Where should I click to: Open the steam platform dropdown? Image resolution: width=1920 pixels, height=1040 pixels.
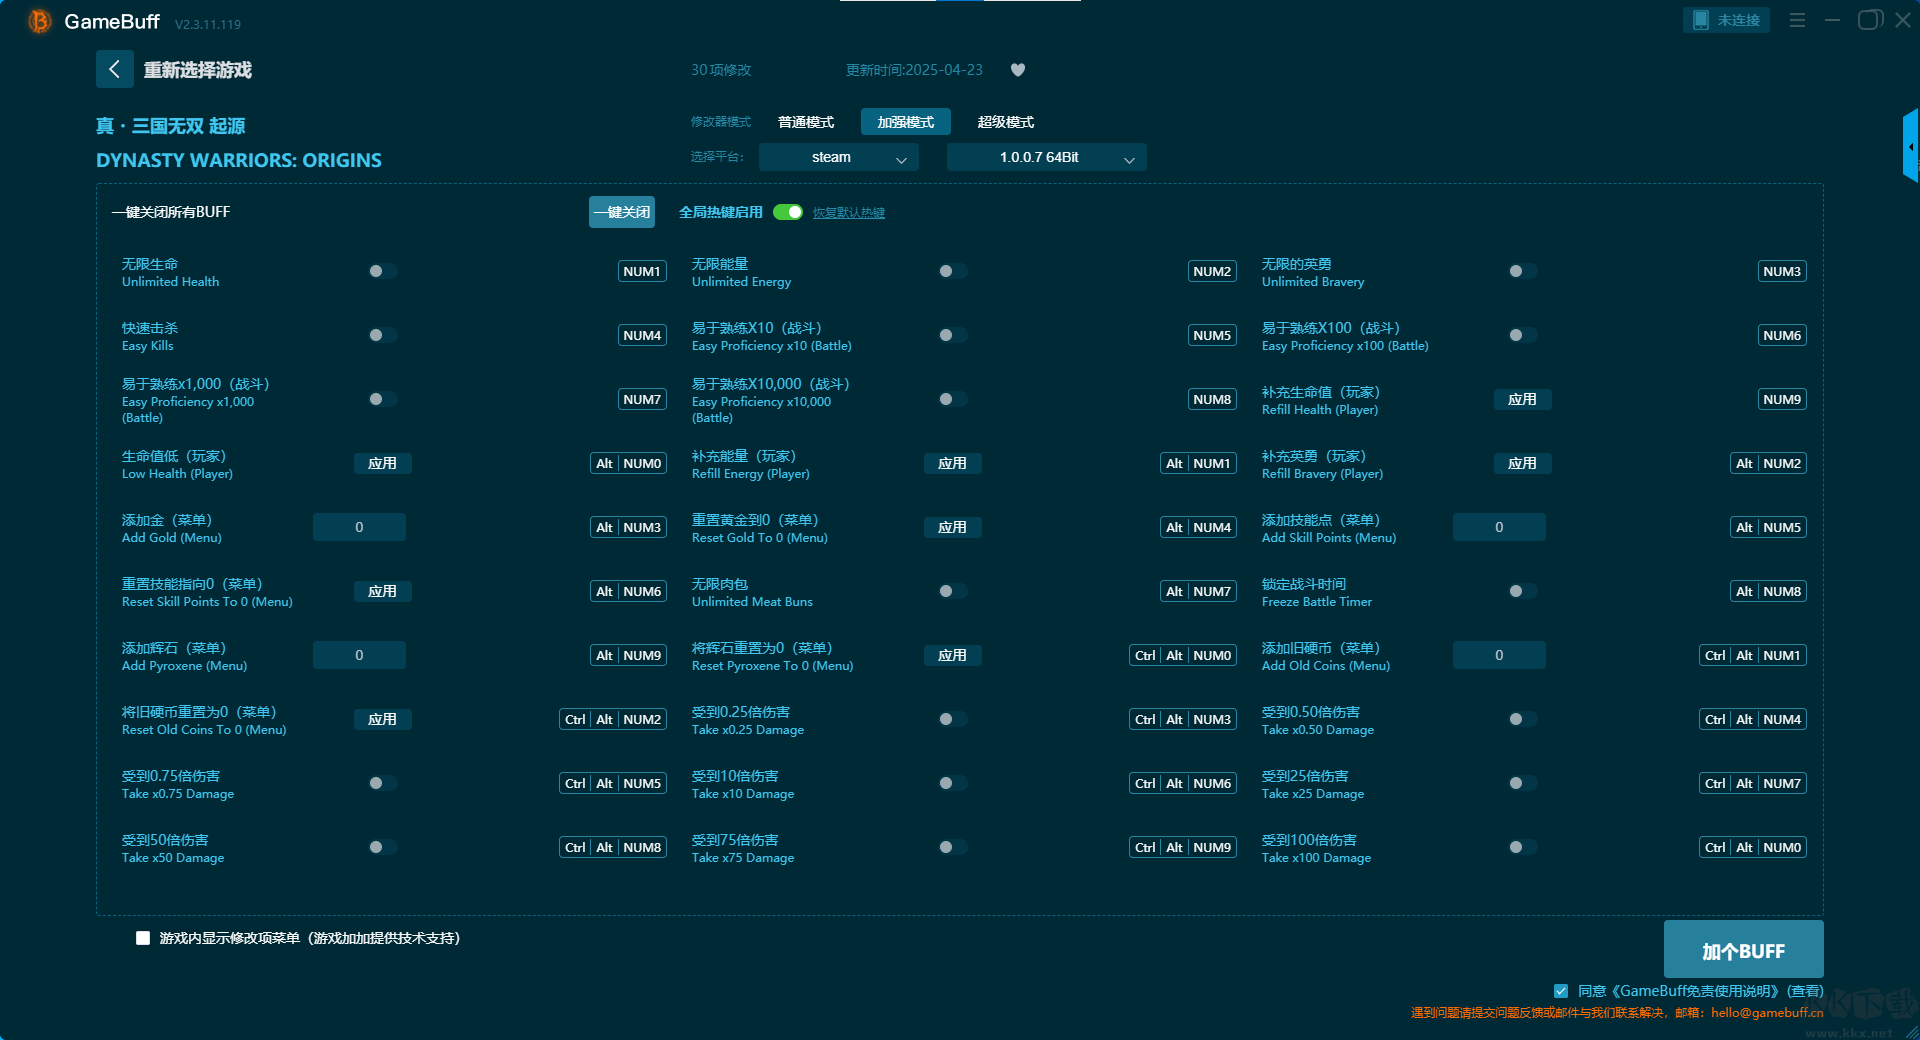pos(838,157)
